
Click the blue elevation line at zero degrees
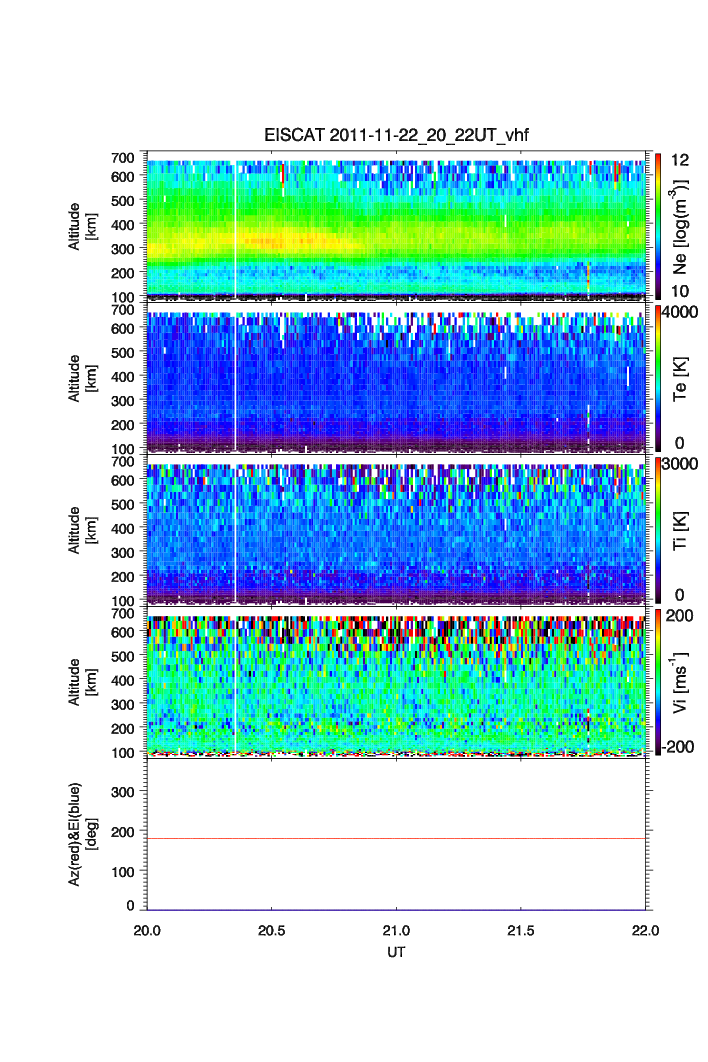[396, 910]
